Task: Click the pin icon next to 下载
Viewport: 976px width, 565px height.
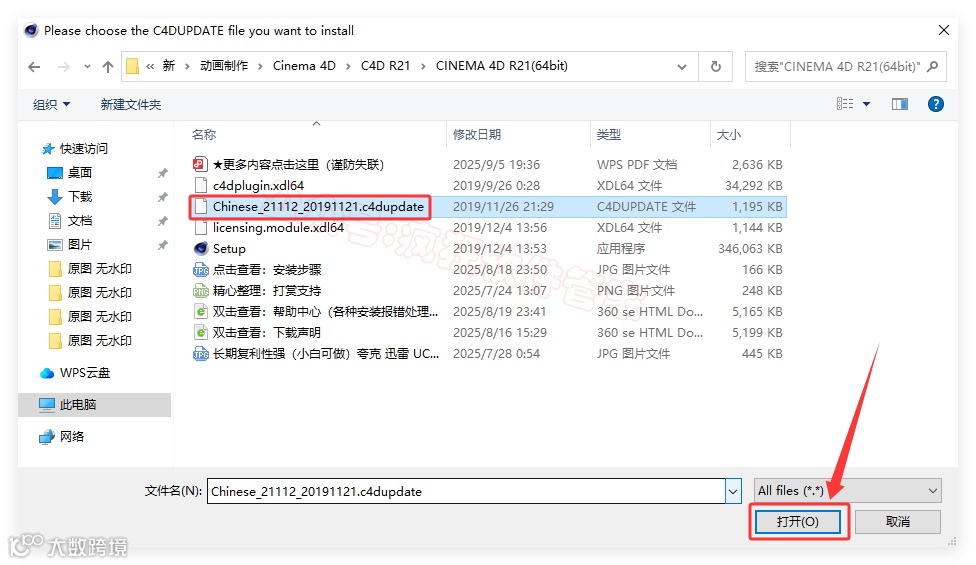Action: click(162, 197)
